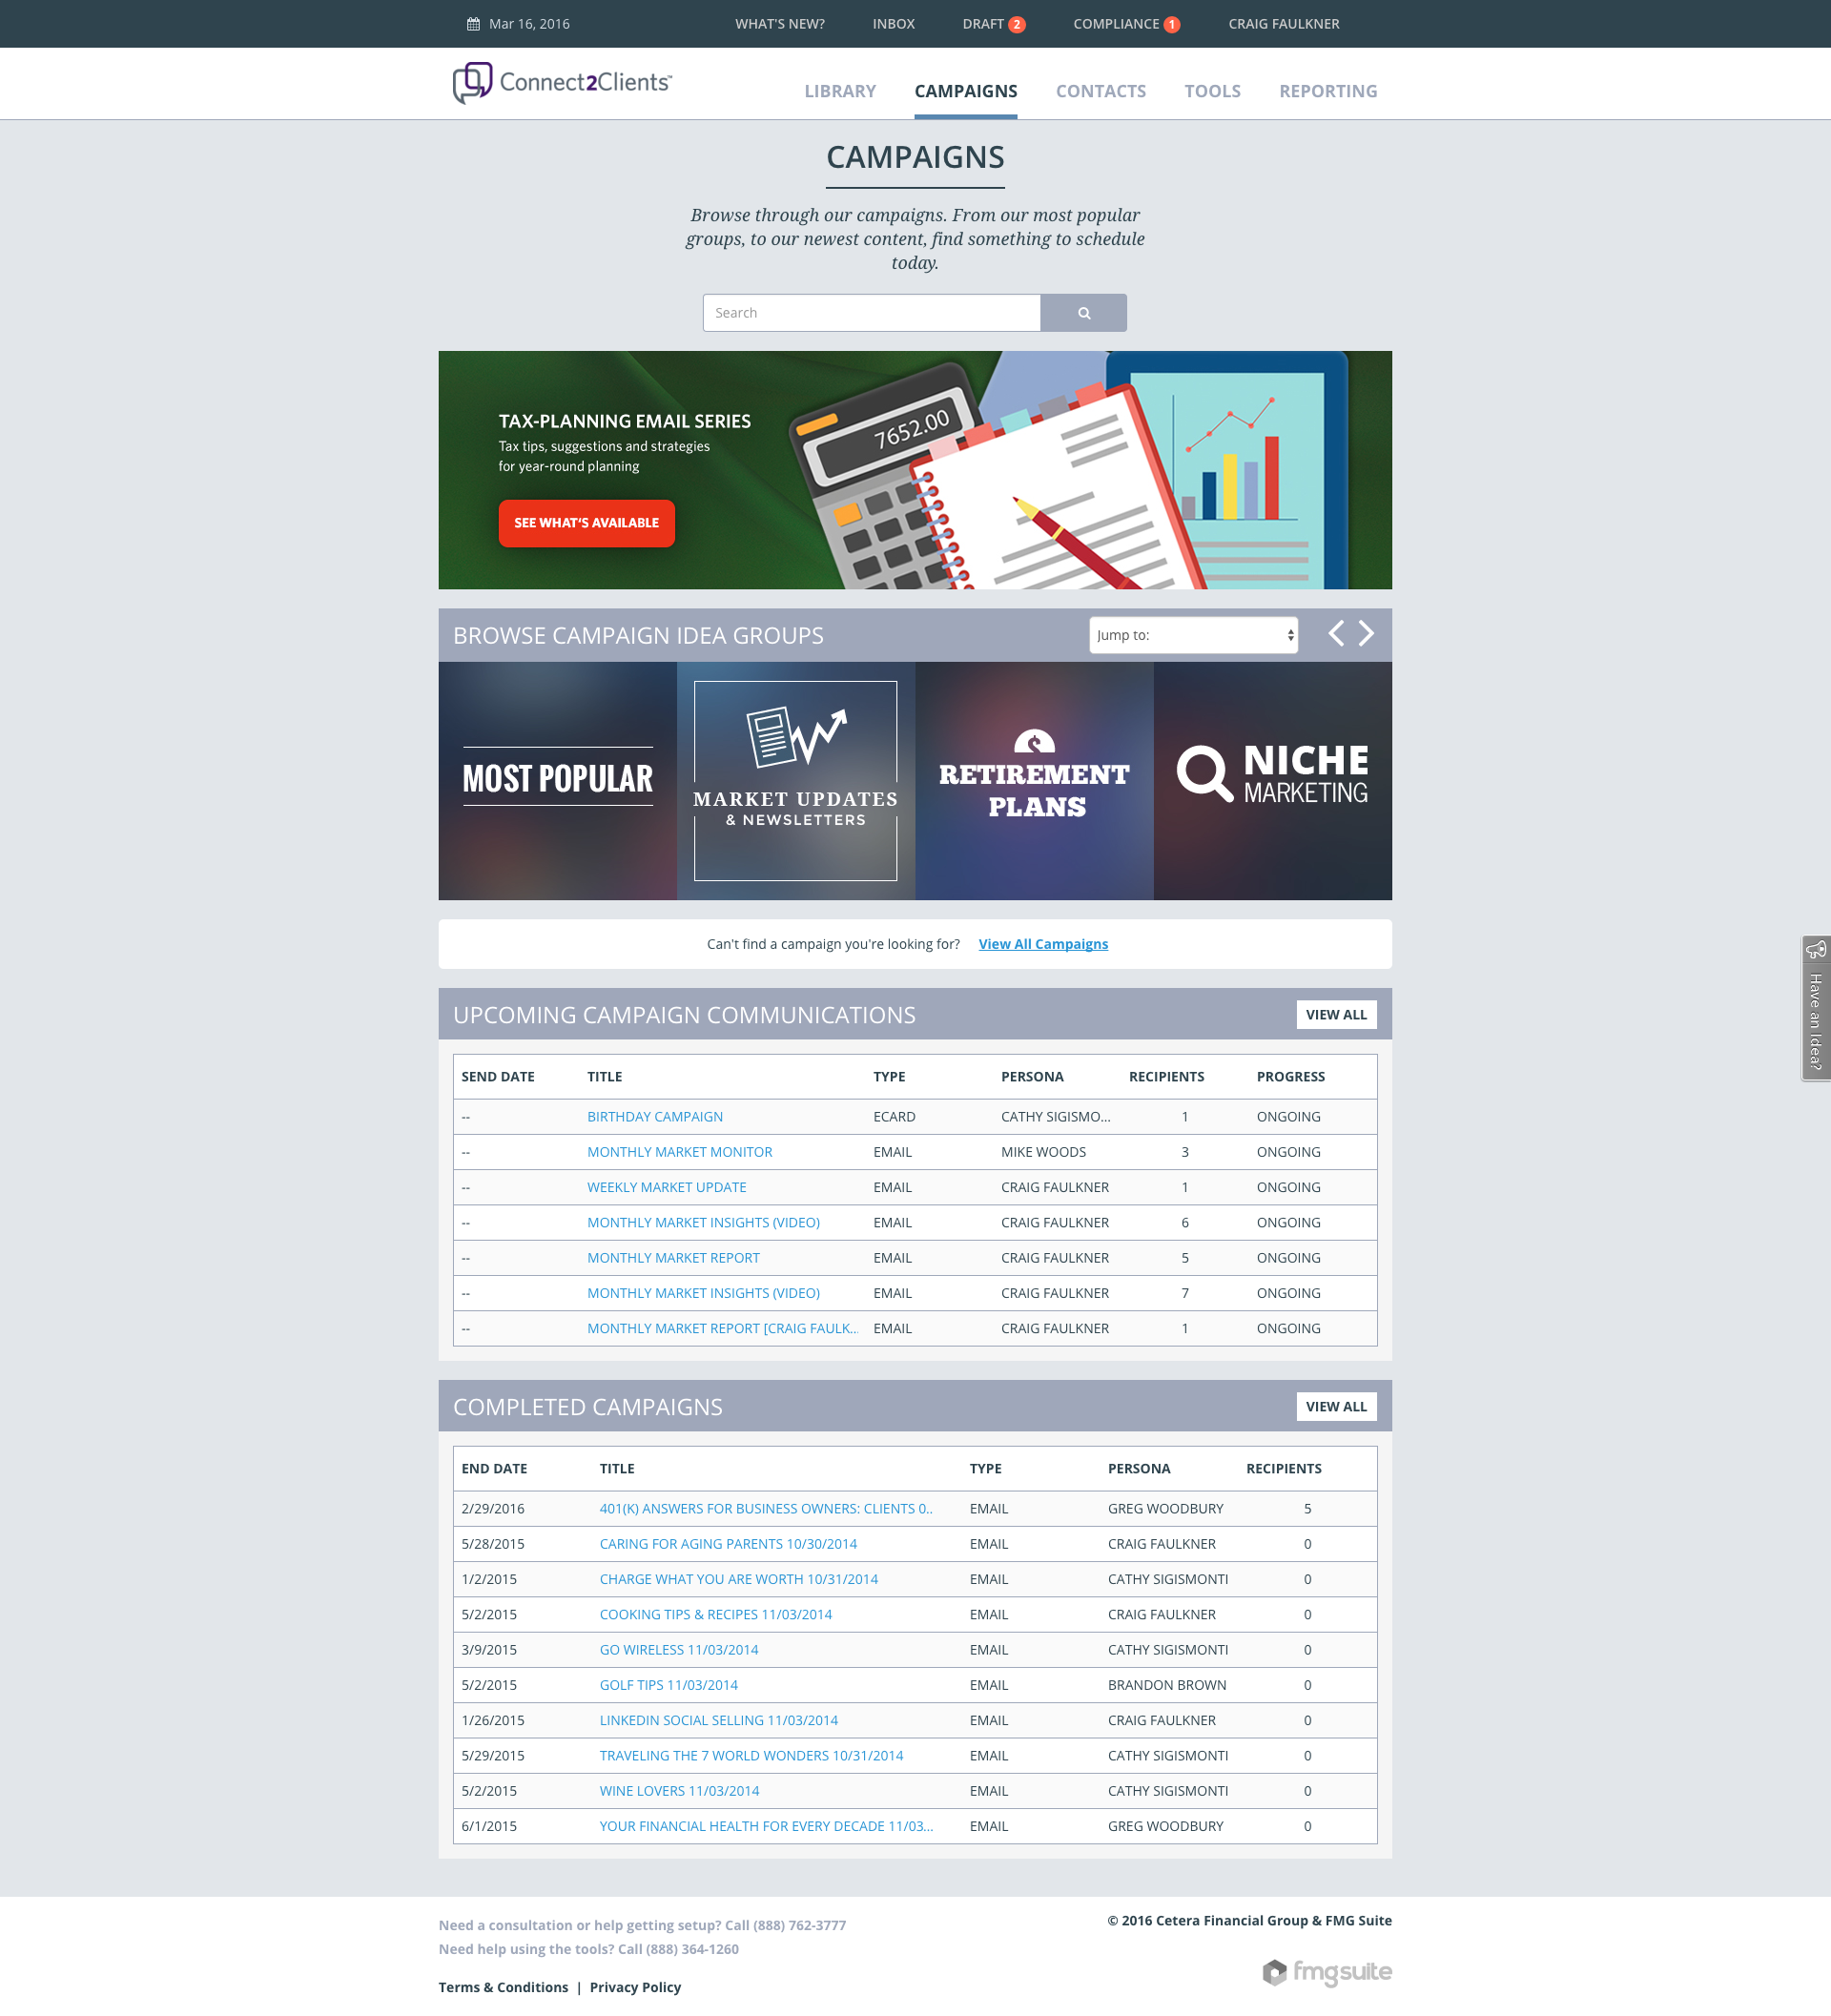
Task: Click the campaign Search input field
Action: coord(871,313)
